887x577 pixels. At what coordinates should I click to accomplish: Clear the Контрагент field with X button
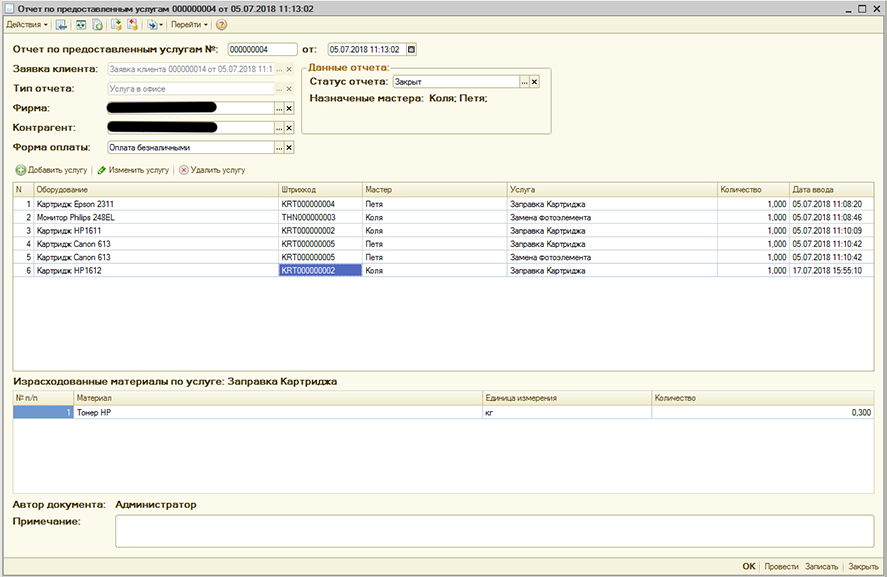click(x=290, y=128)
